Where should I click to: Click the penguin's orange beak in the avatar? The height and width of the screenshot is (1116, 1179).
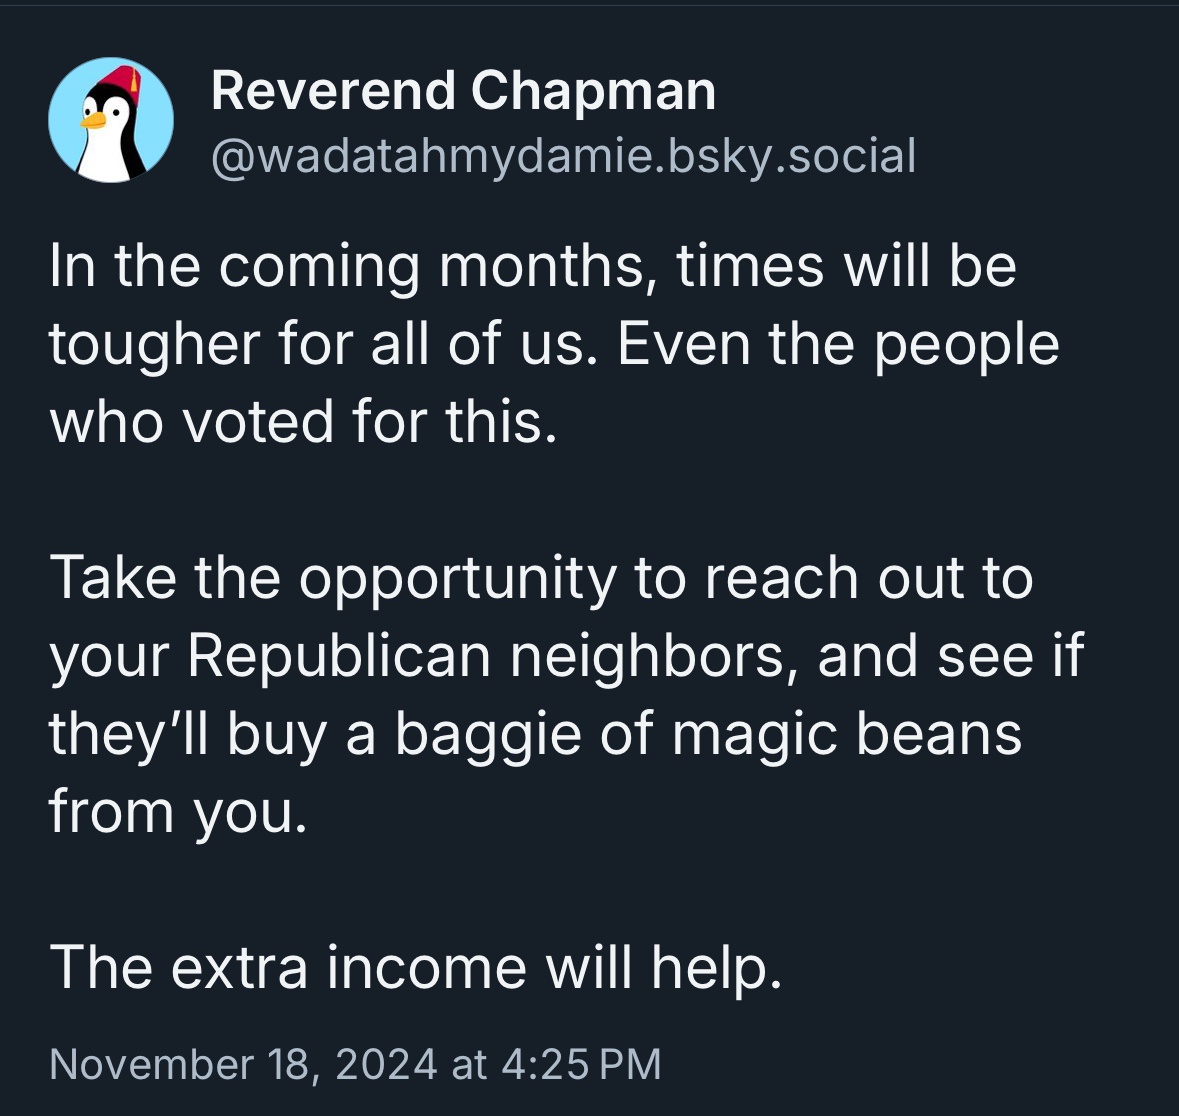click(92, 121)
